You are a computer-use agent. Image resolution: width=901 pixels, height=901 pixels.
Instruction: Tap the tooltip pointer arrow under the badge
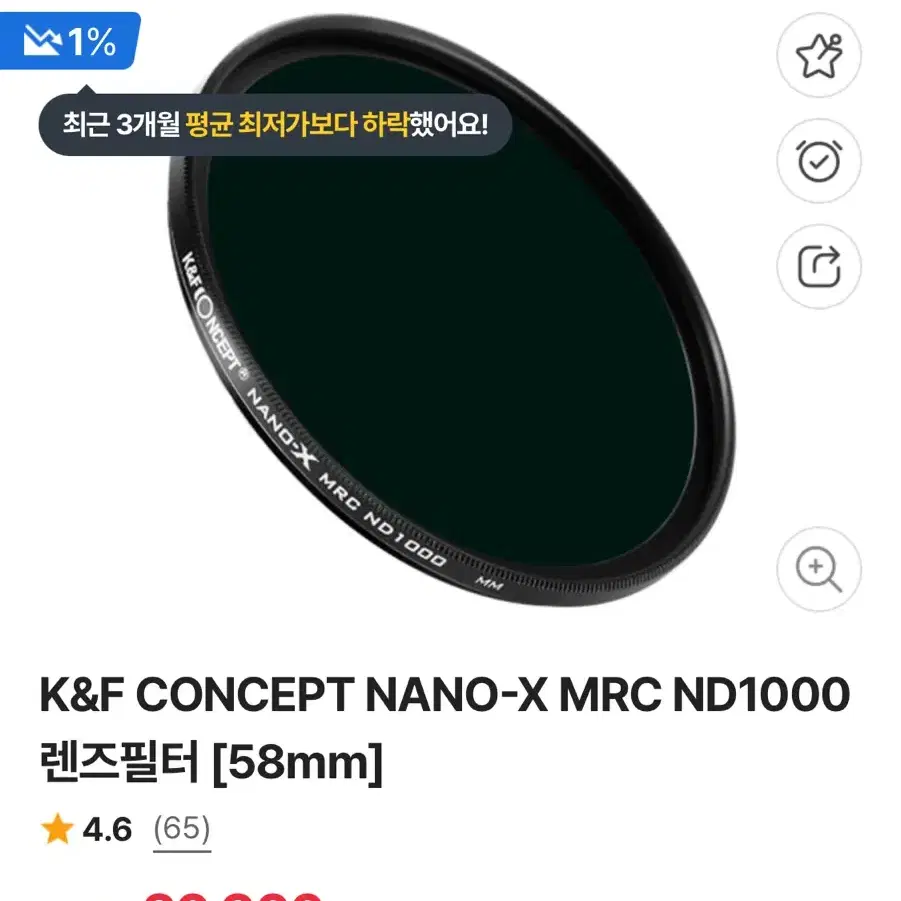87,88
